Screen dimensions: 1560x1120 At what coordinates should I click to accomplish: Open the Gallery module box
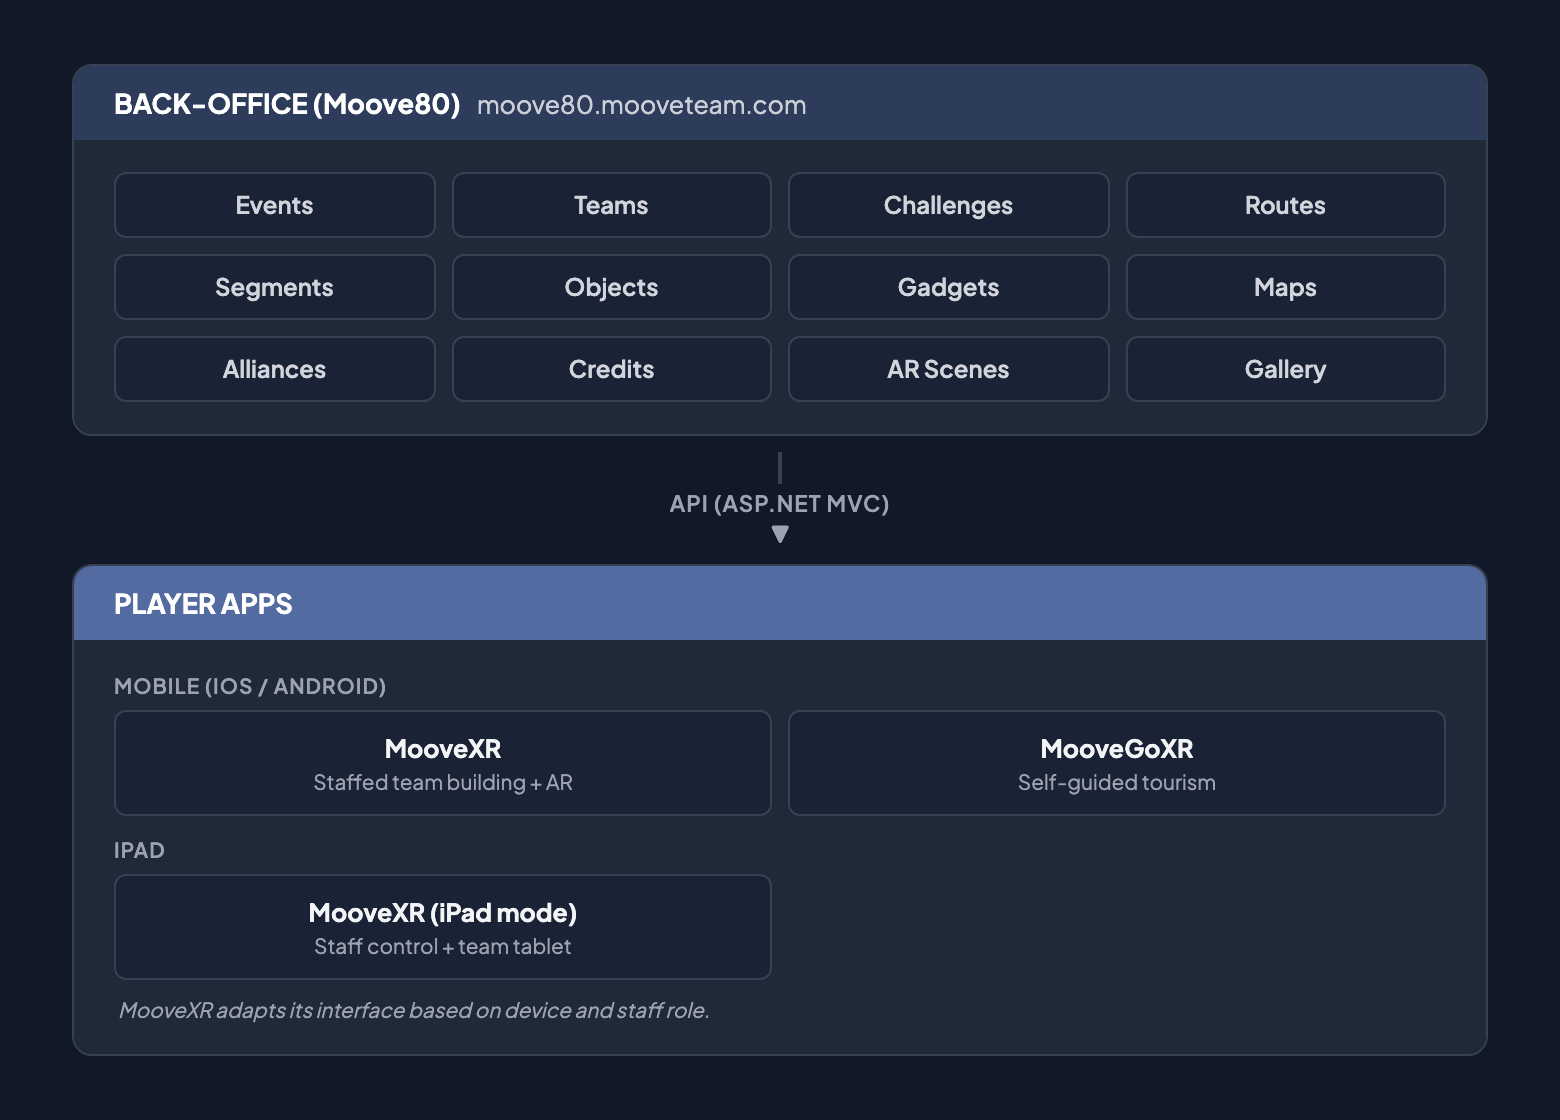(1286, 369)
